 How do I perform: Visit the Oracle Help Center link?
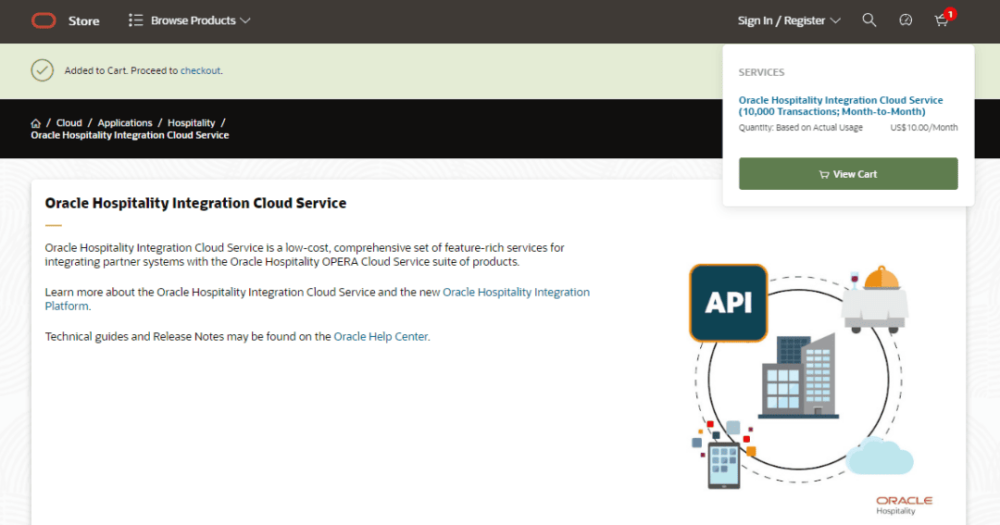pyautogui.click(x=380, y=337)
